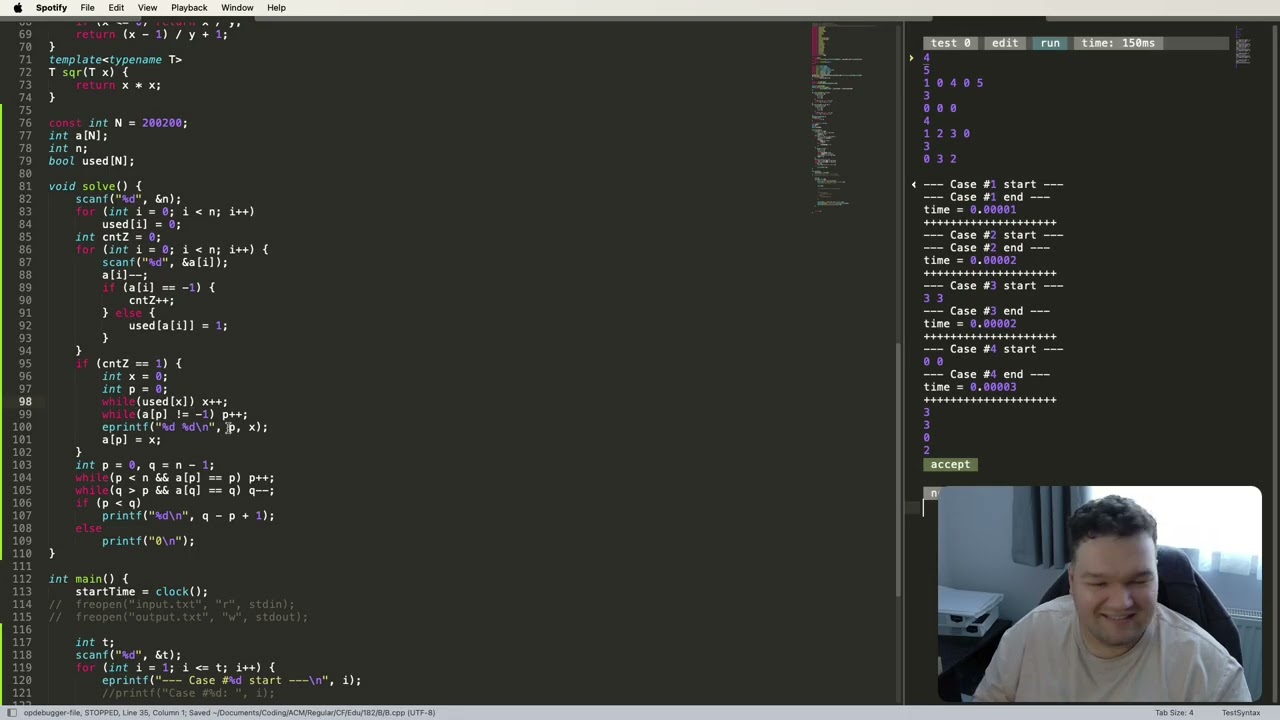Open the 'Tab Size: 4' selector
This screenshot has height=720, width=1280.
point(1174,713)
